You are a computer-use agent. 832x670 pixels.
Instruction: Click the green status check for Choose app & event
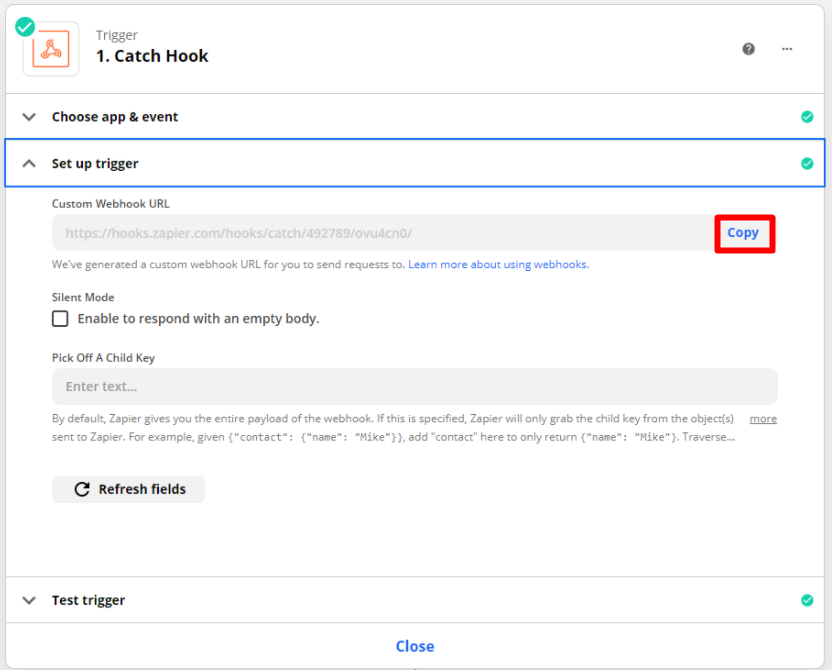click(807, 117)
